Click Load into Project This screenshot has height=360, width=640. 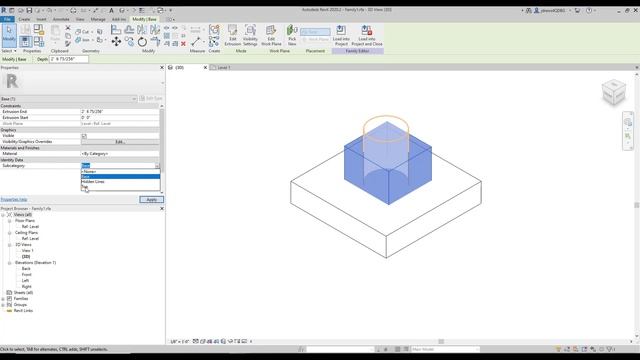point(341,35)
